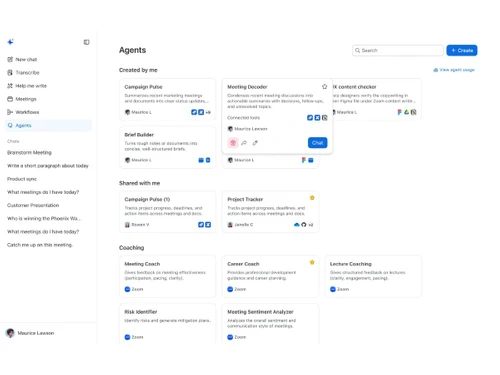Image resolution: width=500 pixels, height=375 pixels.
Task: Click the blue Create button
Action: (x=462, y=50)
